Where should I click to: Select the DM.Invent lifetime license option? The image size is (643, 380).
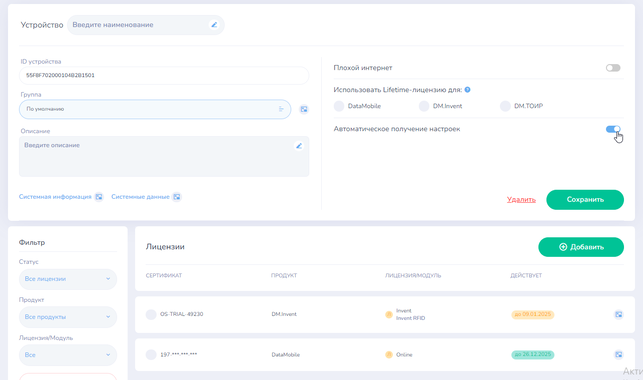424,106
